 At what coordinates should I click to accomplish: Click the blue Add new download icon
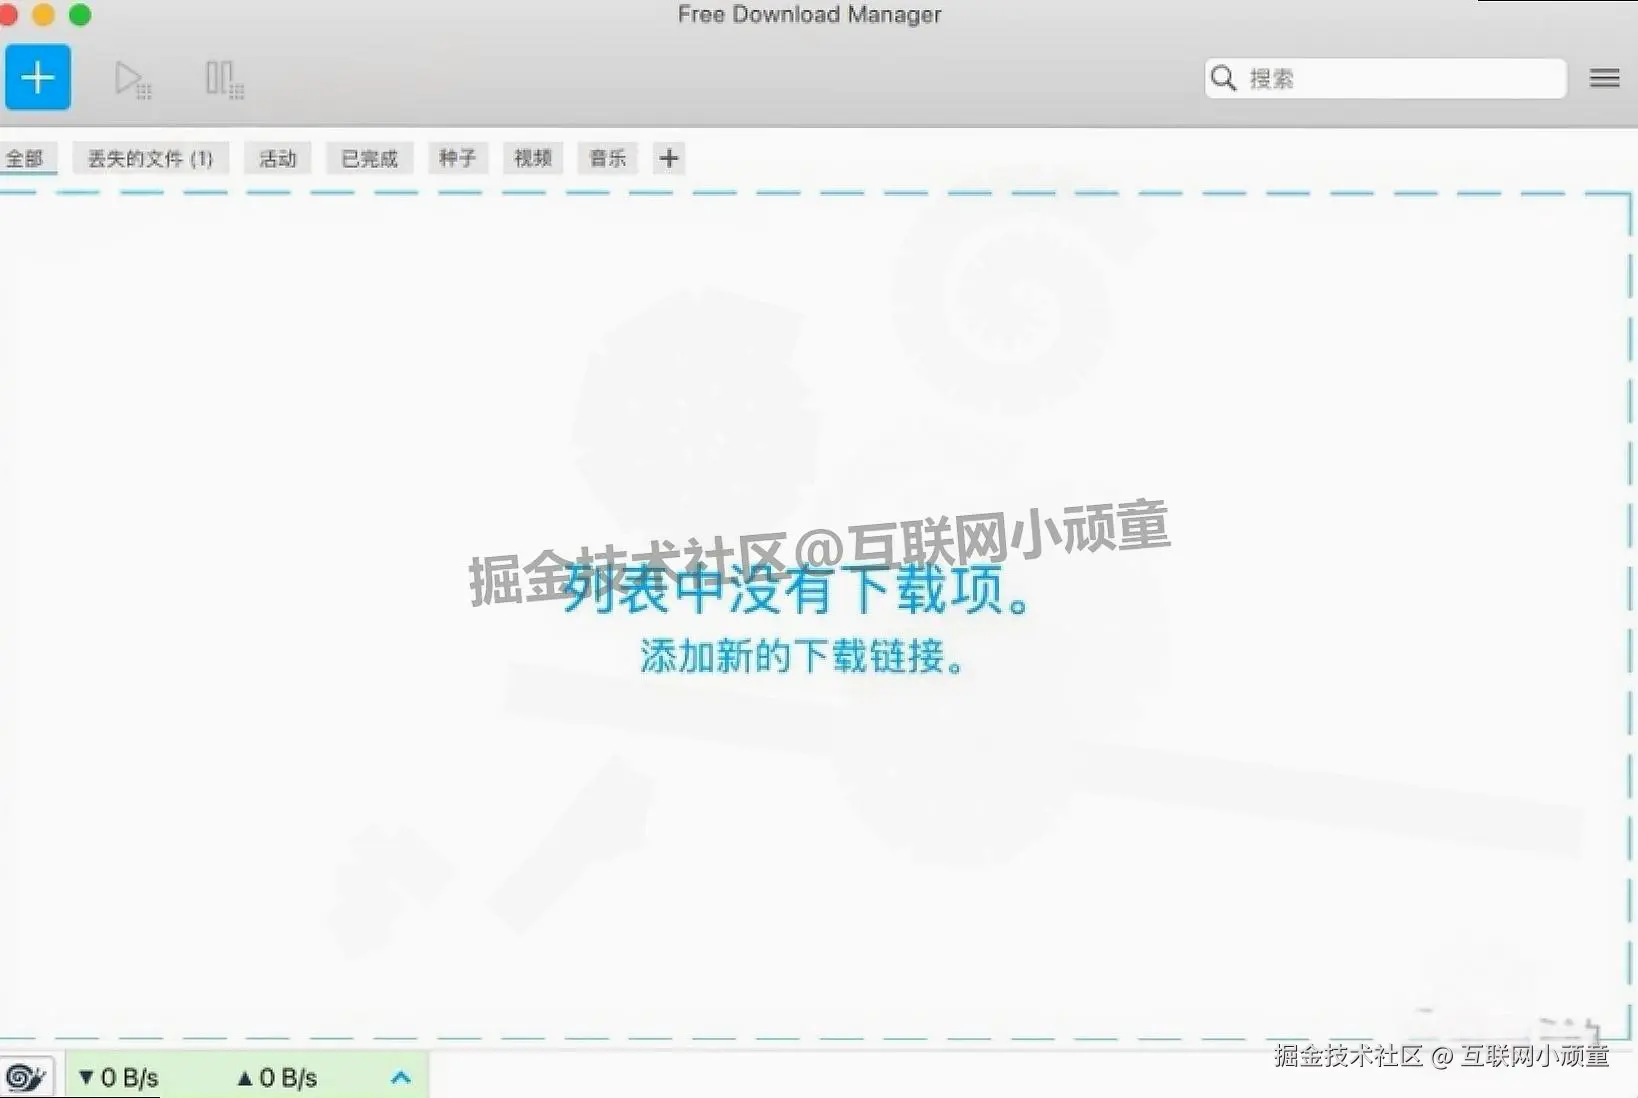[38, 77]
